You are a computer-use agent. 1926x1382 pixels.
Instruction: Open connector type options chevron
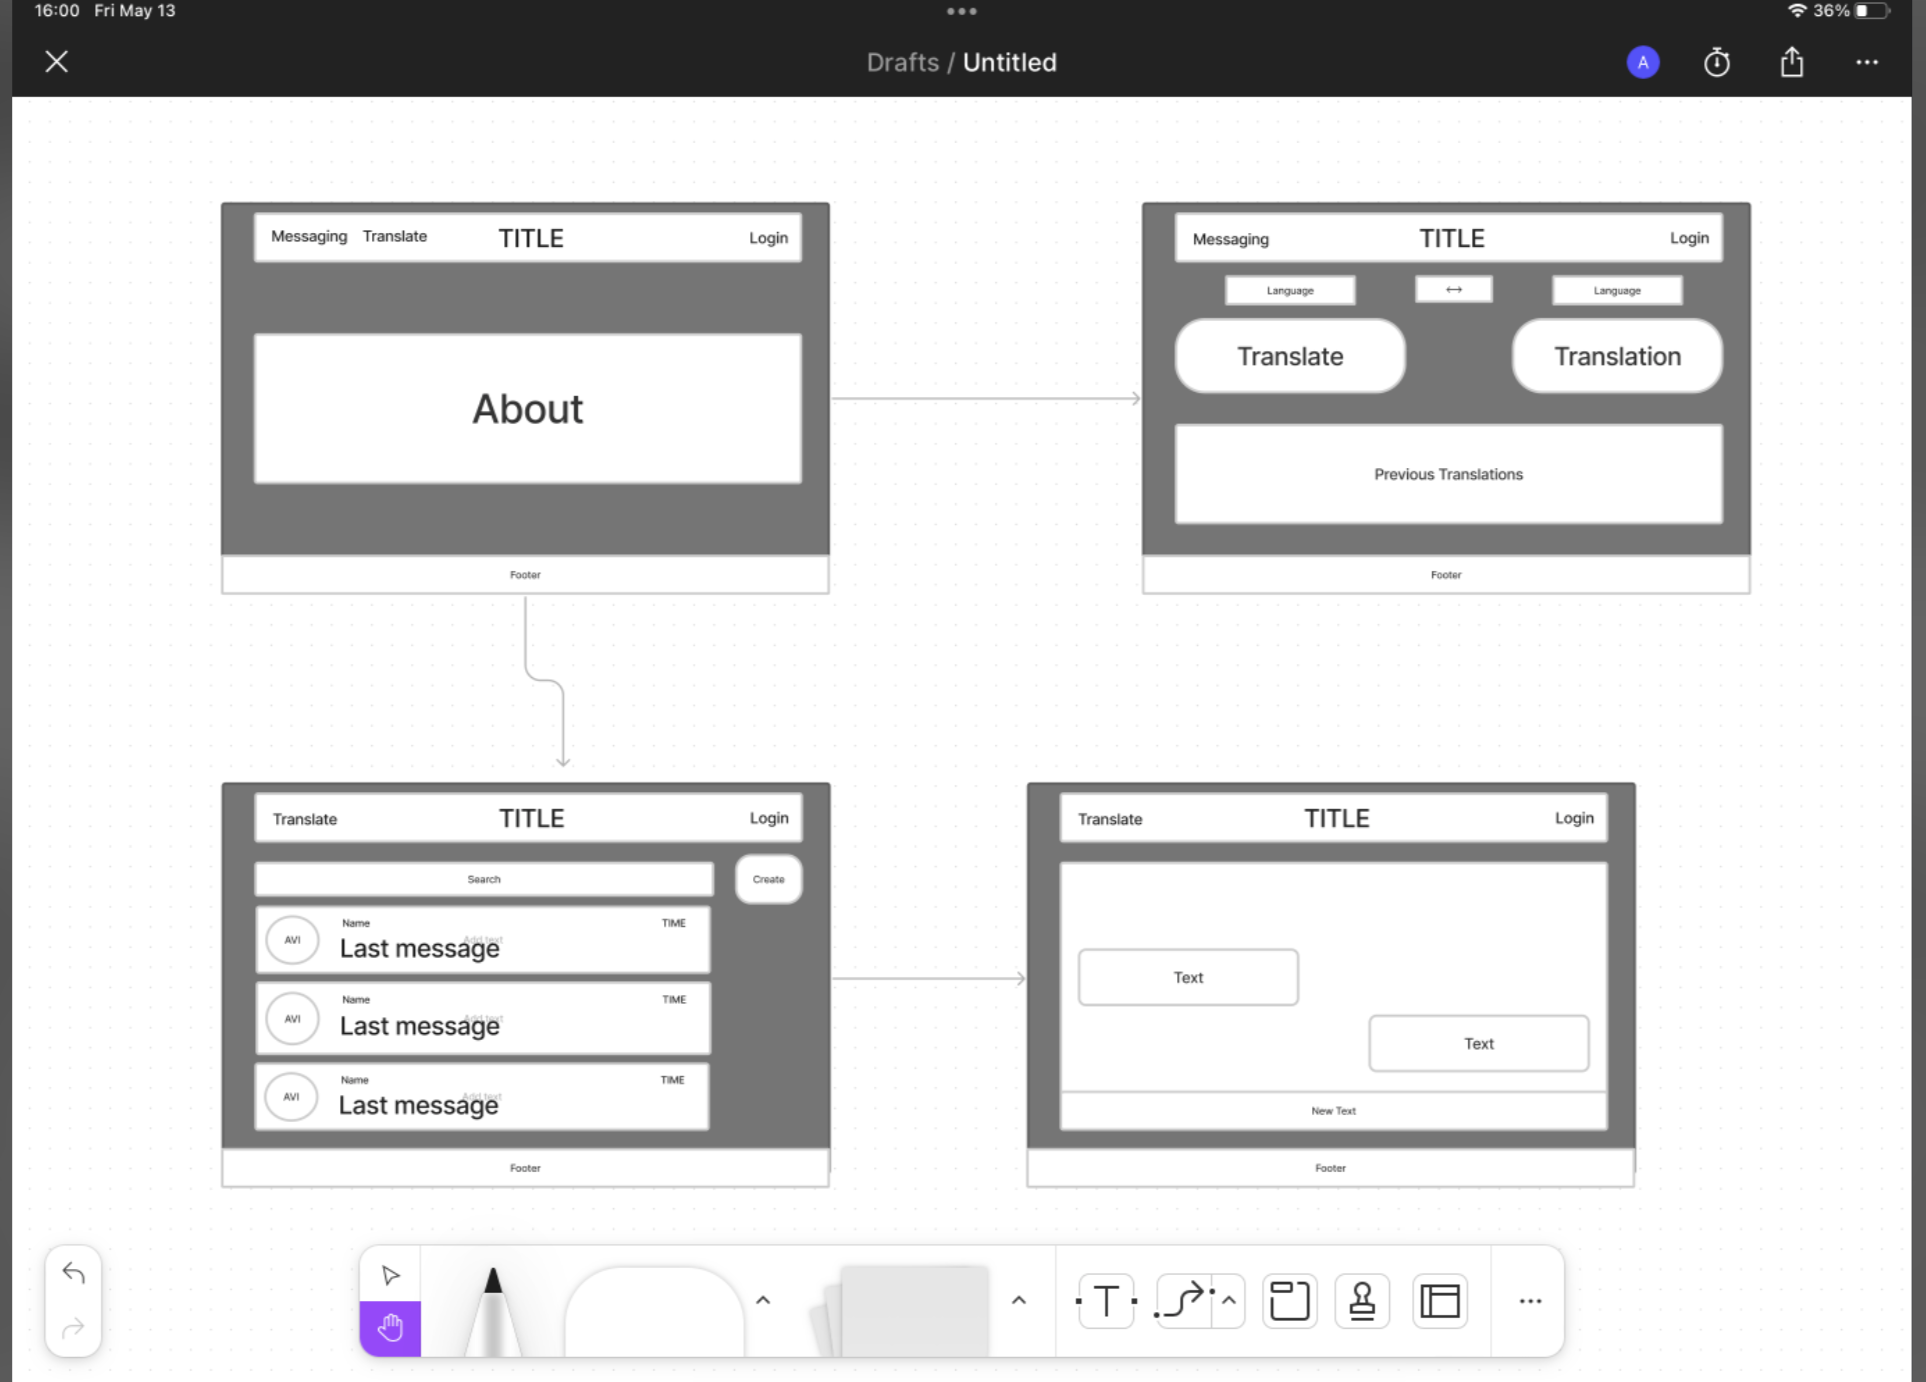(1229, 1301)
